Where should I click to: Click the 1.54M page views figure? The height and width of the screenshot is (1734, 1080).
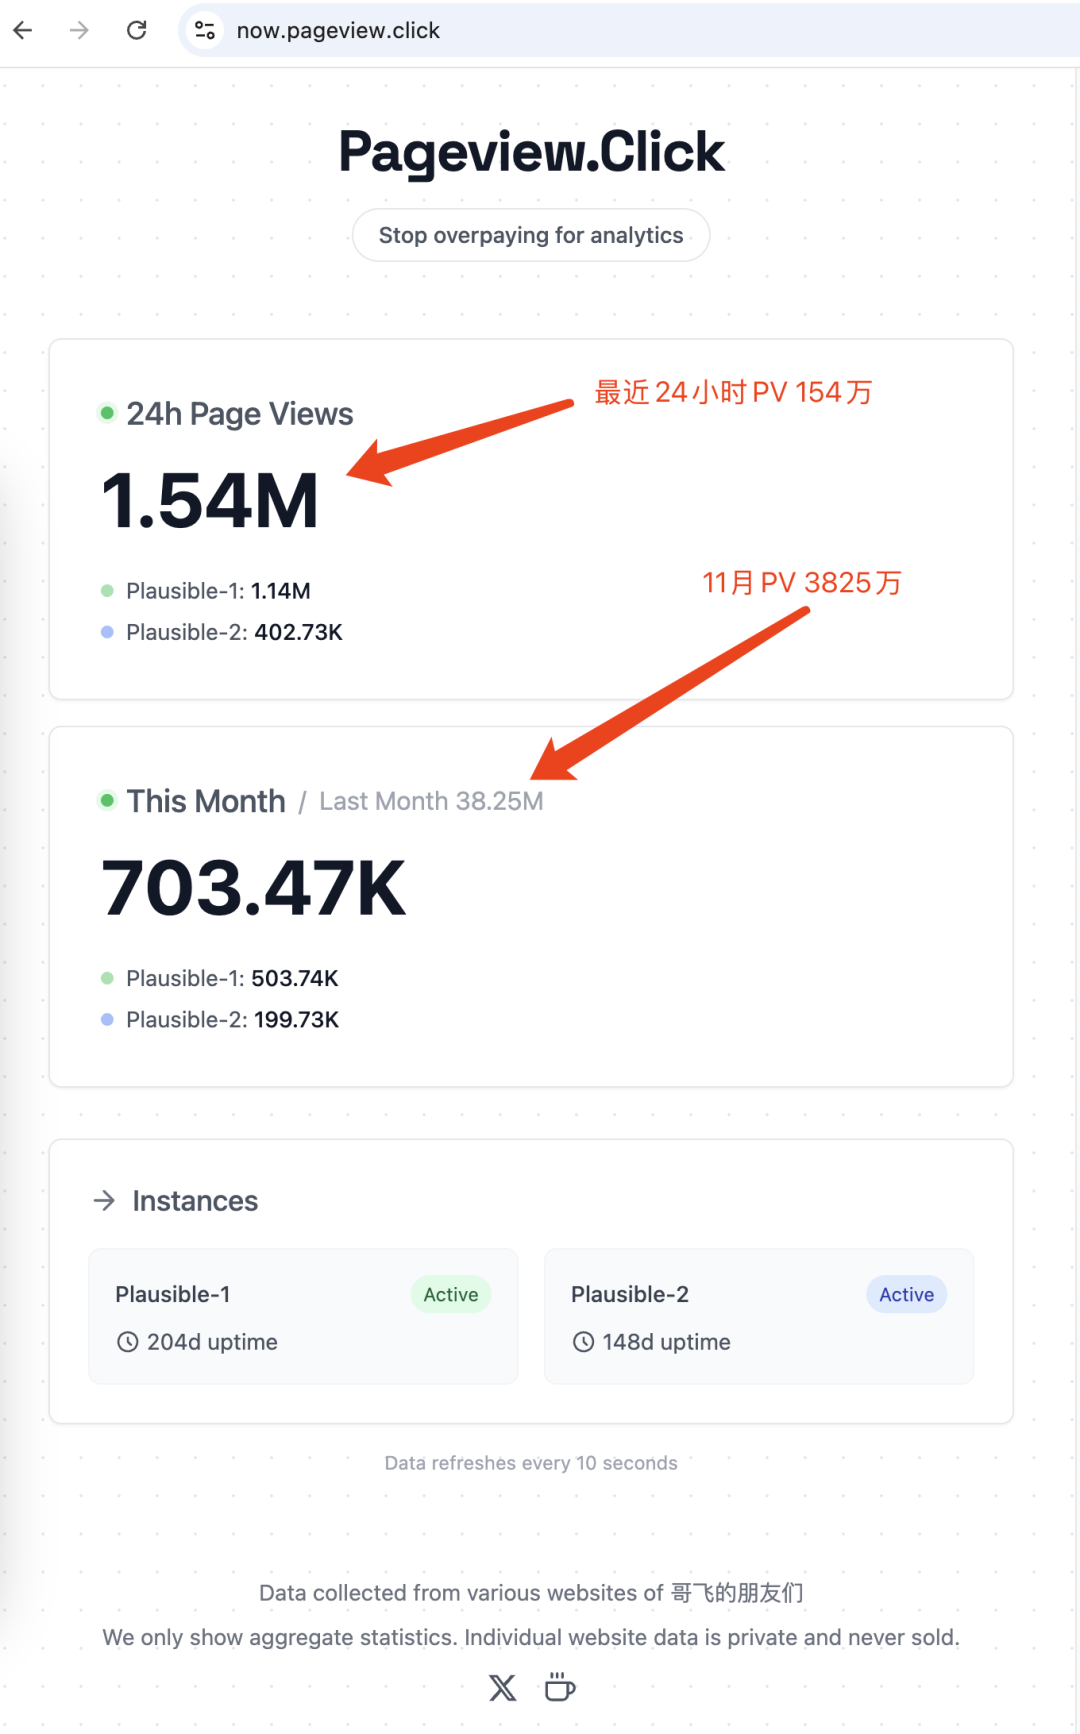[x=210, y=500]
